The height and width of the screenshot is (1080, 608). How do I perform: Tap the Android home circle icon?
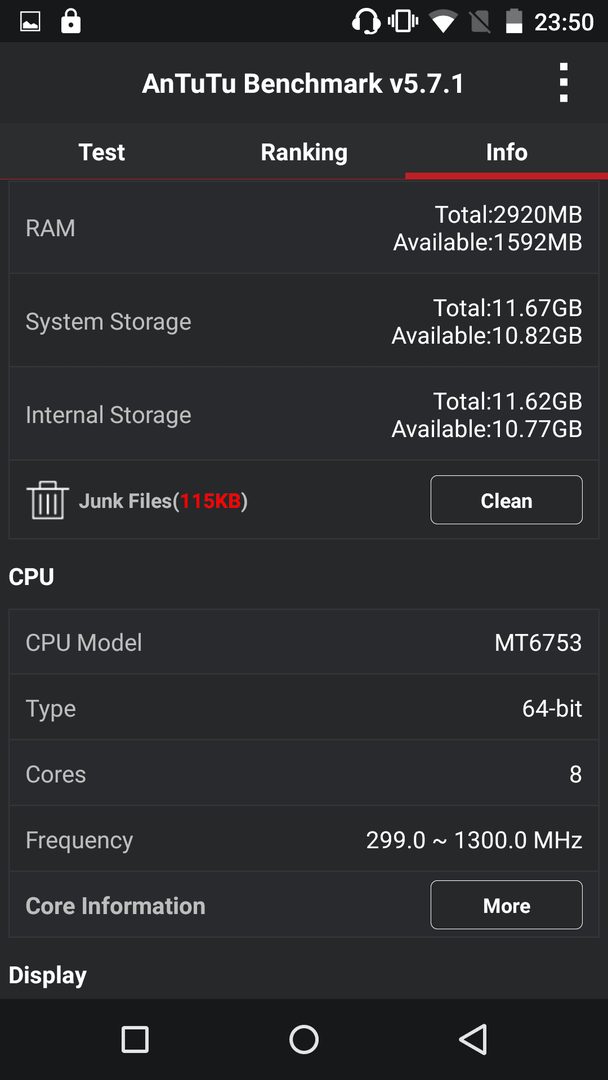tap(304, 1039)
